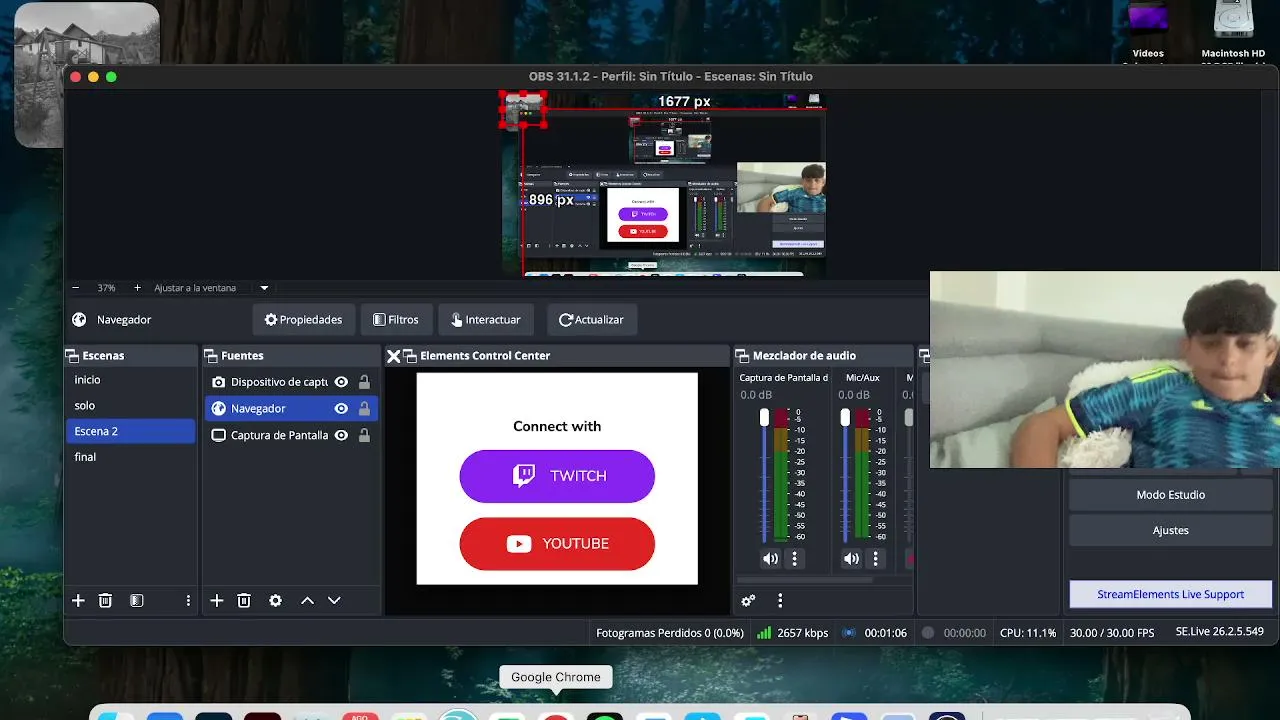Screen dimensions: 1280x720
Task: Open the Macintosh HD desktop drive icon
Action: pos(1233,32)
